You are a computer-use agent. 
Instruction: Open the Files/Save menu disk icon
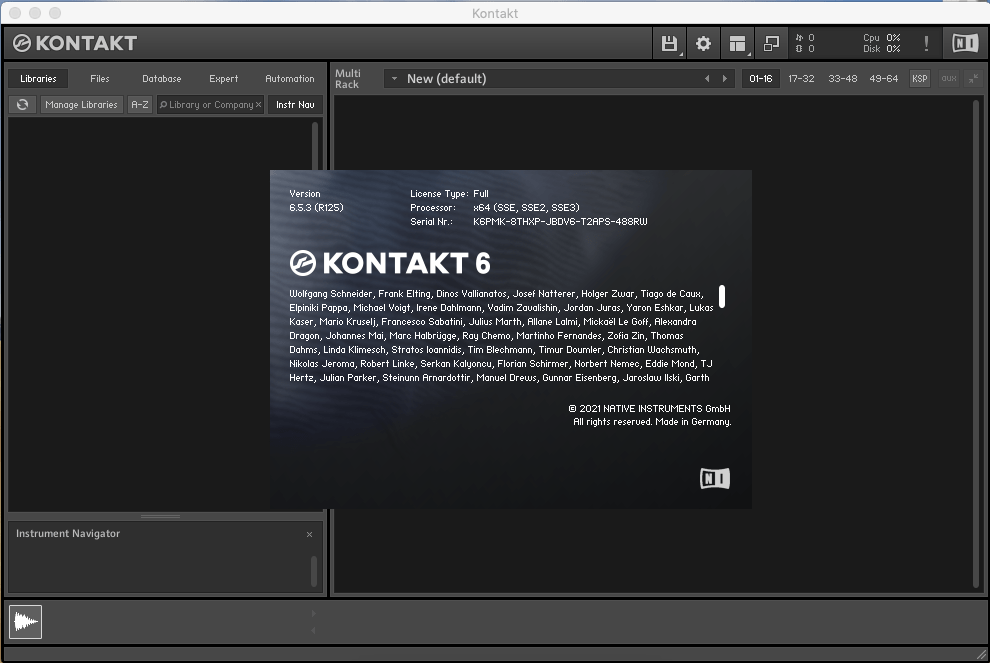click(x=669, y=44)
